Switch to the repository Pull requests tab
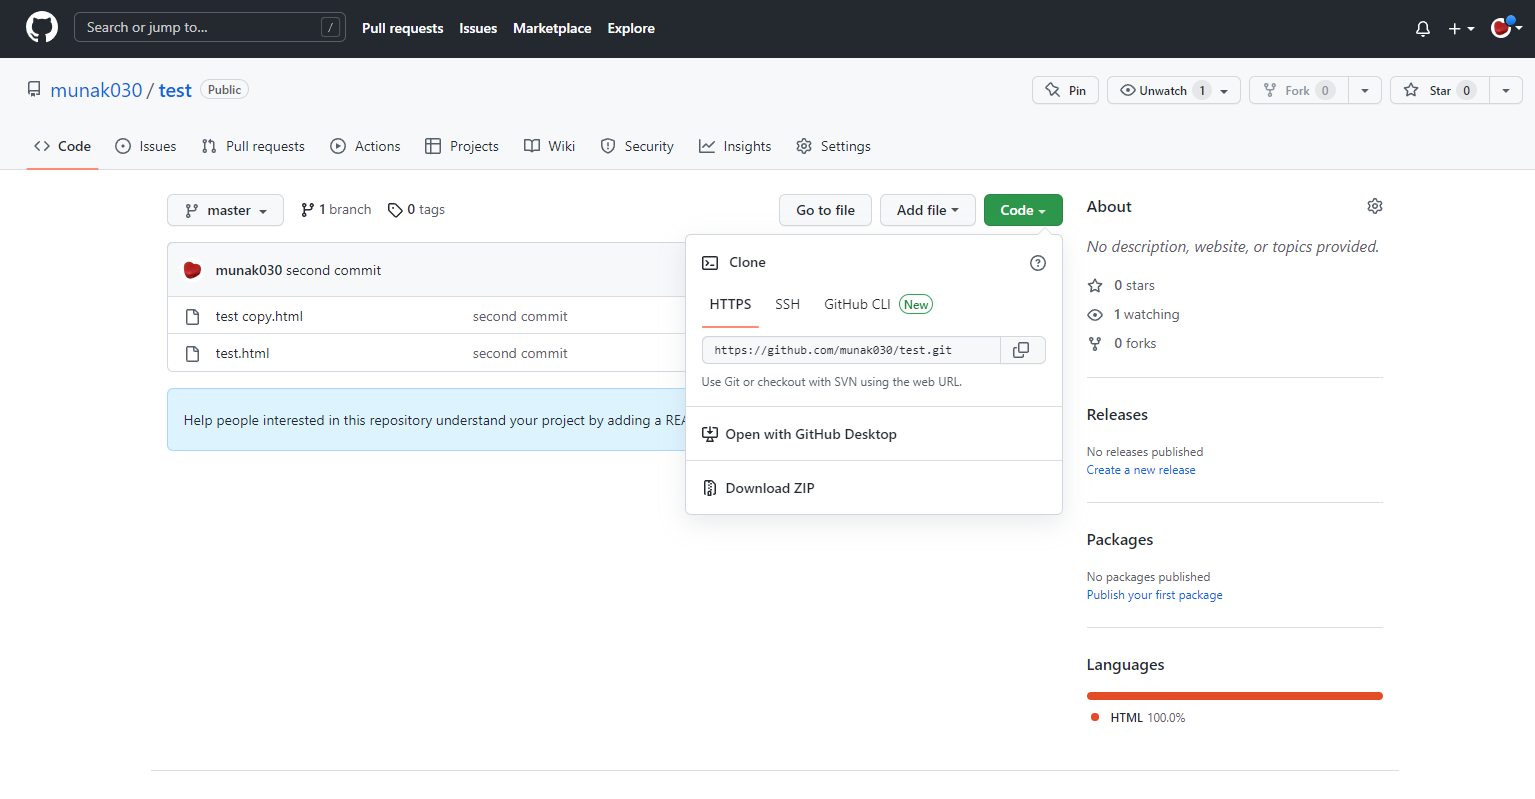Viewport: 1535px width, 799px height. 253,146
